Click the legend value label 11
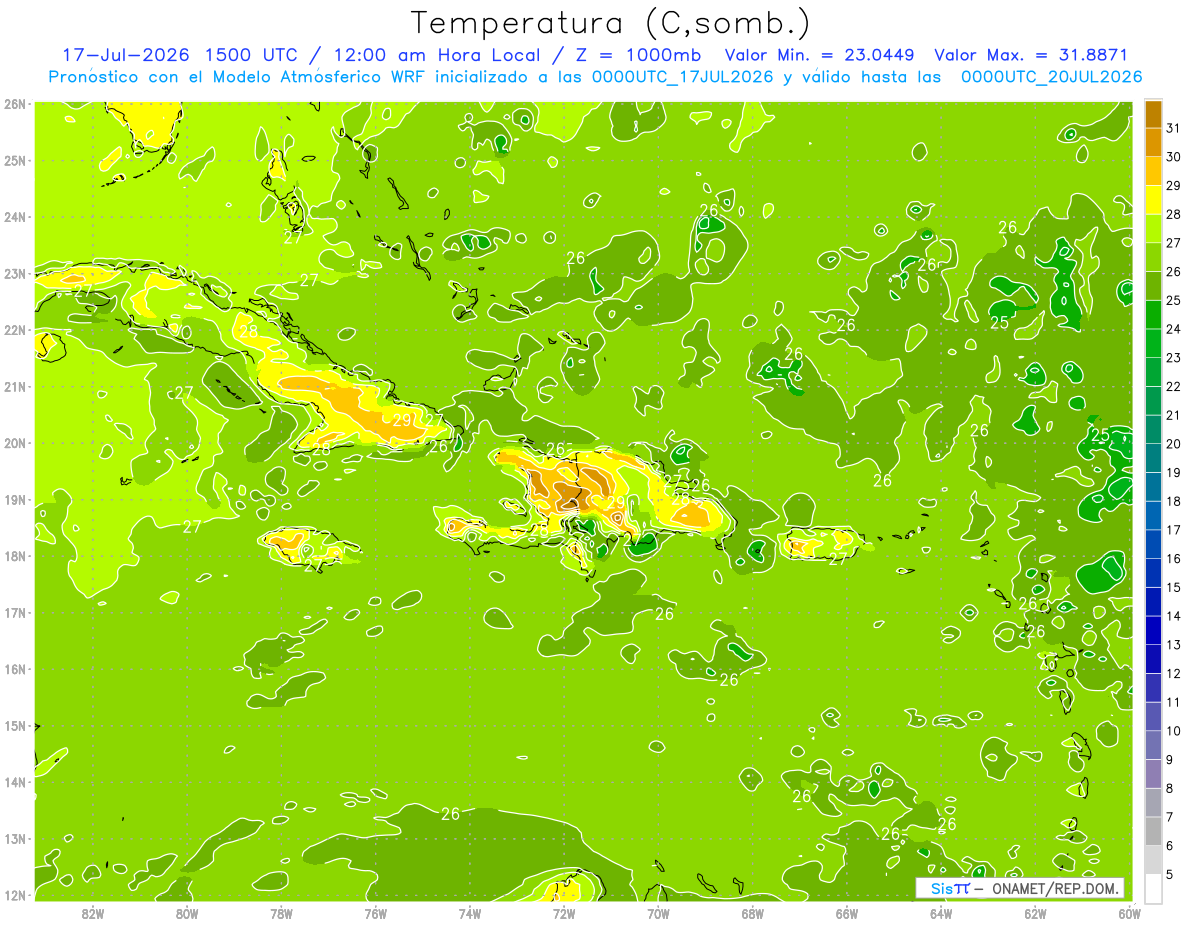Image resolution: width=1200 pixels, height=927 pixels. [1173, 702]
